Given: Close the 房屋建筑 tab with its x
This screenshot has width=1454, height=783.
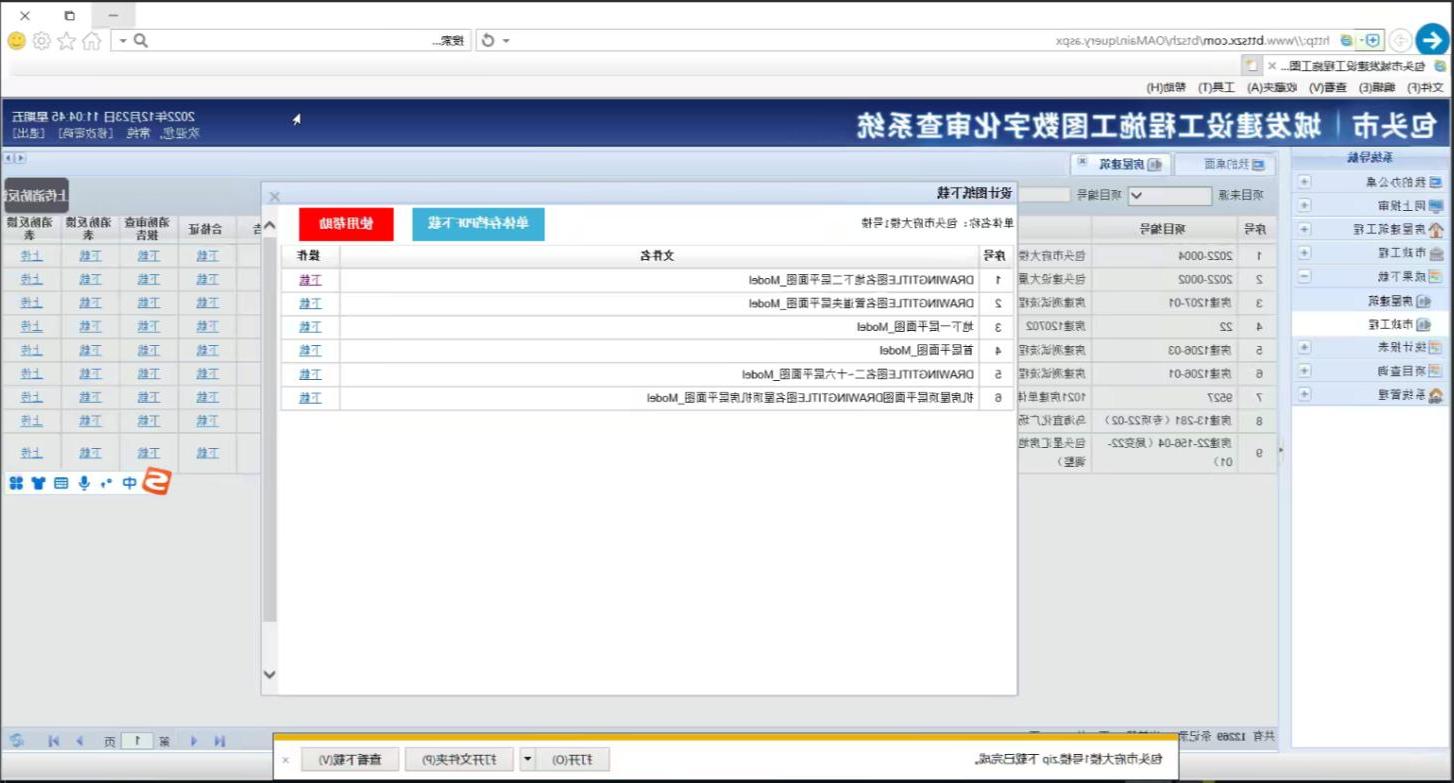Looking at the screenshot, I should tap(1081, 161).
